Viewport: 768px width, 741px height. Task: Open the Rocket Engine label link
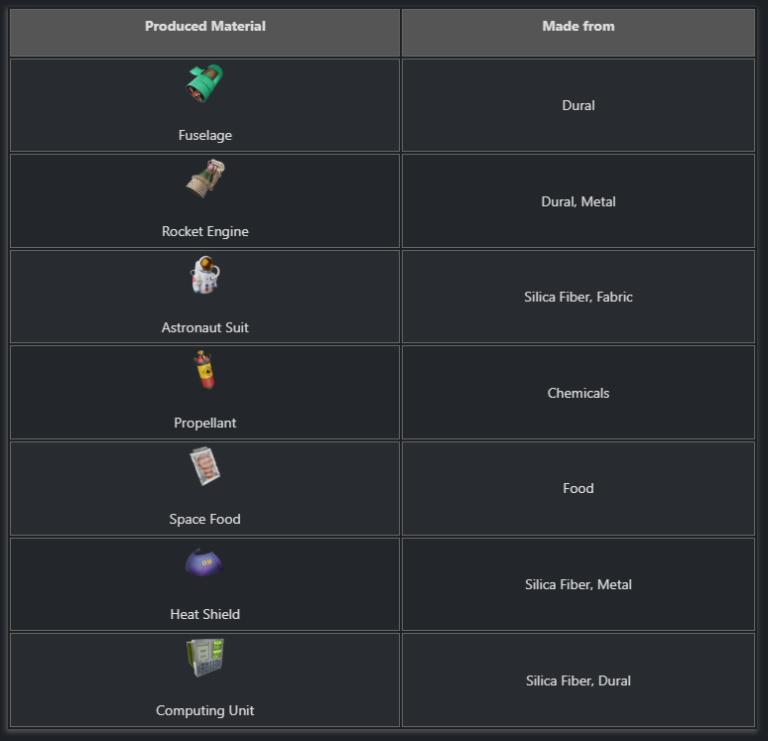click(205, 231)
